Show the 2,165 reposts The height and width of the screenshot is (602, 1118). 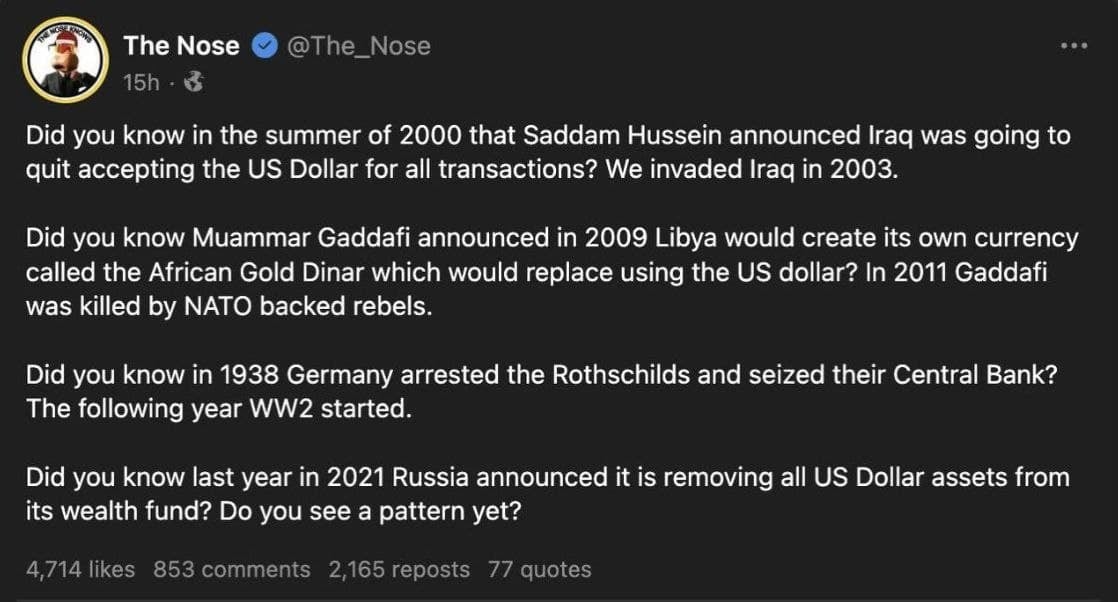click(x=399, y=569)
